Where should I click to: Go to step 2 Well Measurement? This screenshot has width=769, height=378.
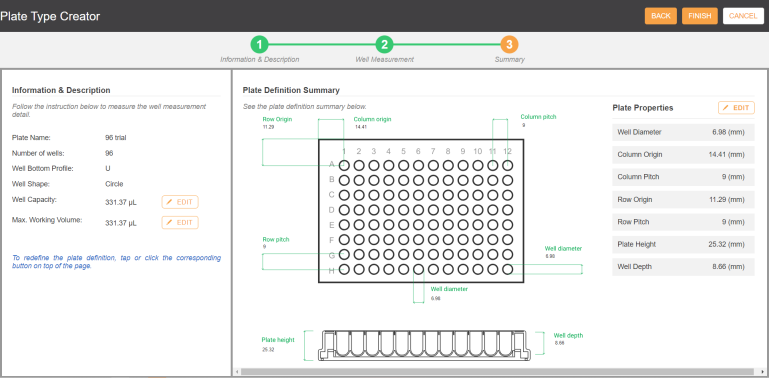384,45
